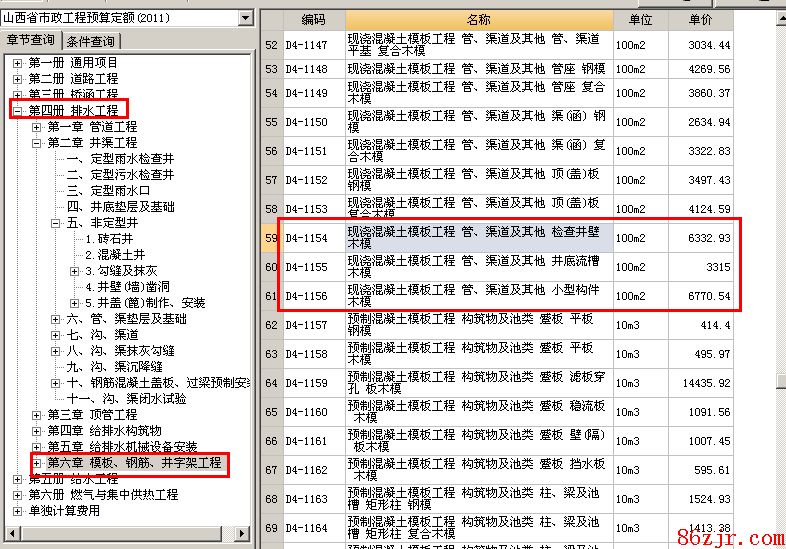Select row D4-1156 小型构件 木模

click(478, 296)
